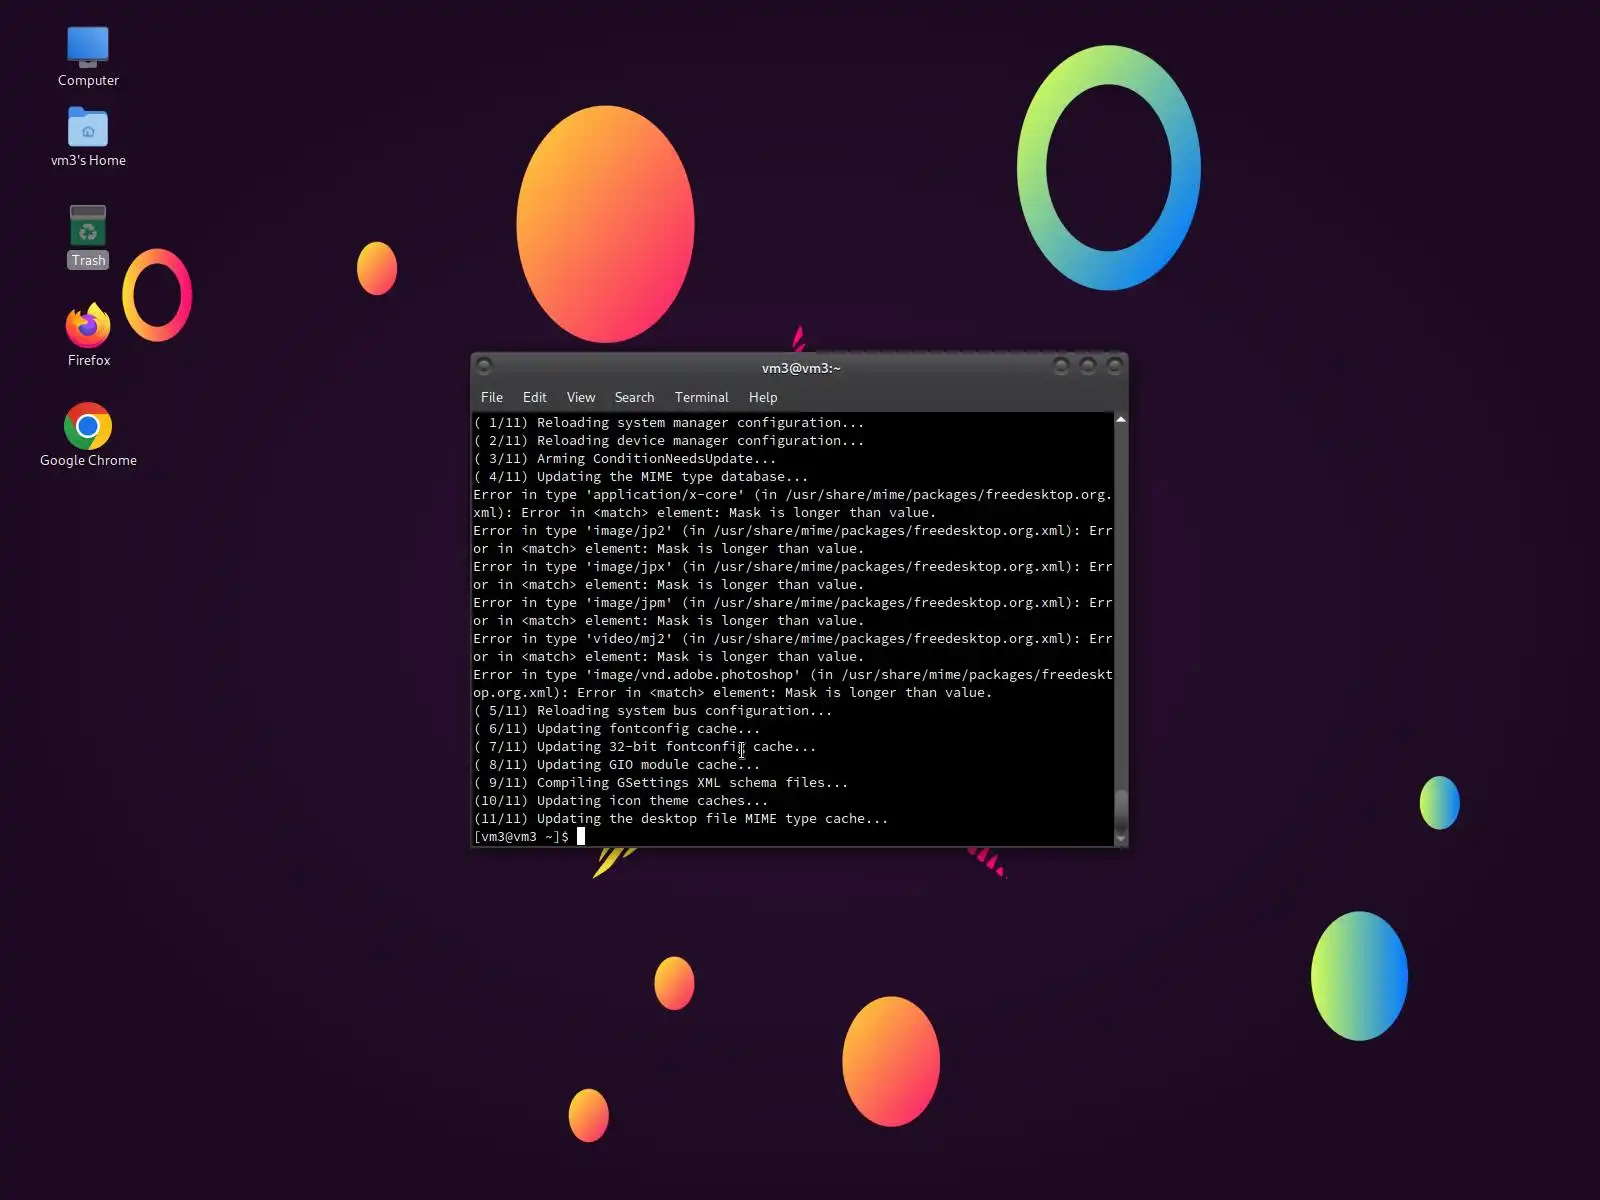Open the Search menu in terminal
The width and height of the screenshot is (1600, 1200).
click(635, 397)
